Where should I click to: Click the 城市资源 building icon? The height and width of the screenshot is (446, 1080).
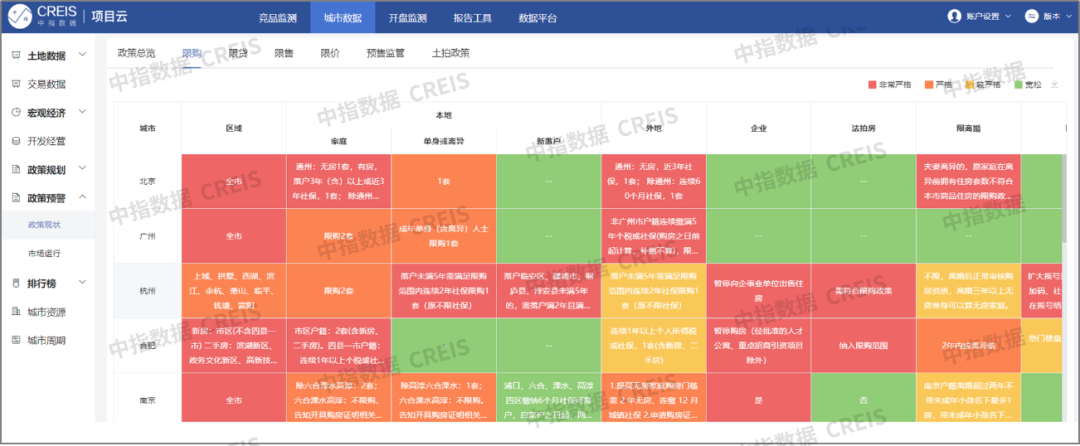pos(16,312)
